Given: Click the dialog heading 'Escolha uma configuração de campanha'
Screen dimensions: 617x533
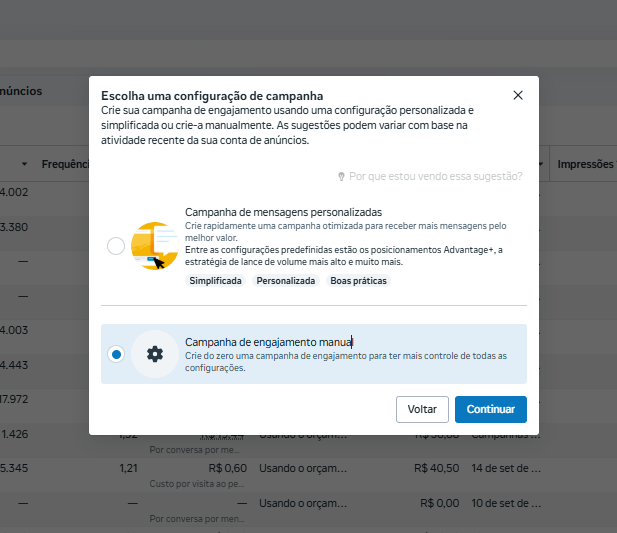Looking at the screenshot, I should [212, 96].
